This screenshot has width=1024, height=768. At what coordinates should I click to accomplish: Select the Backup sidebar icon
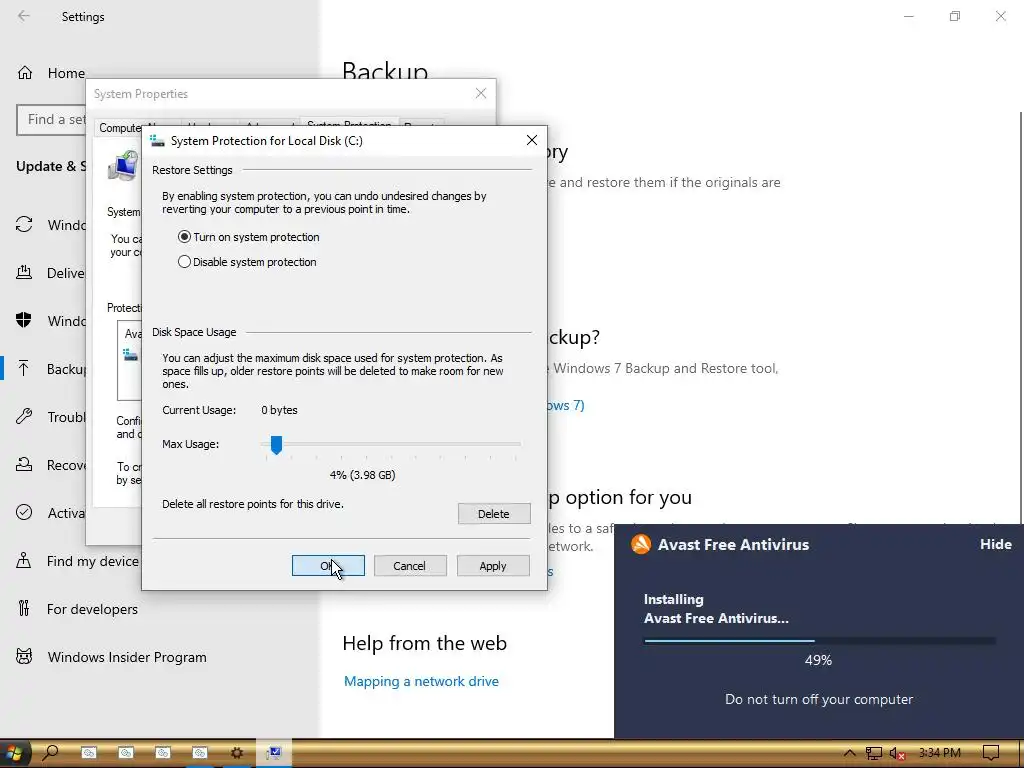tap(24, 368)
